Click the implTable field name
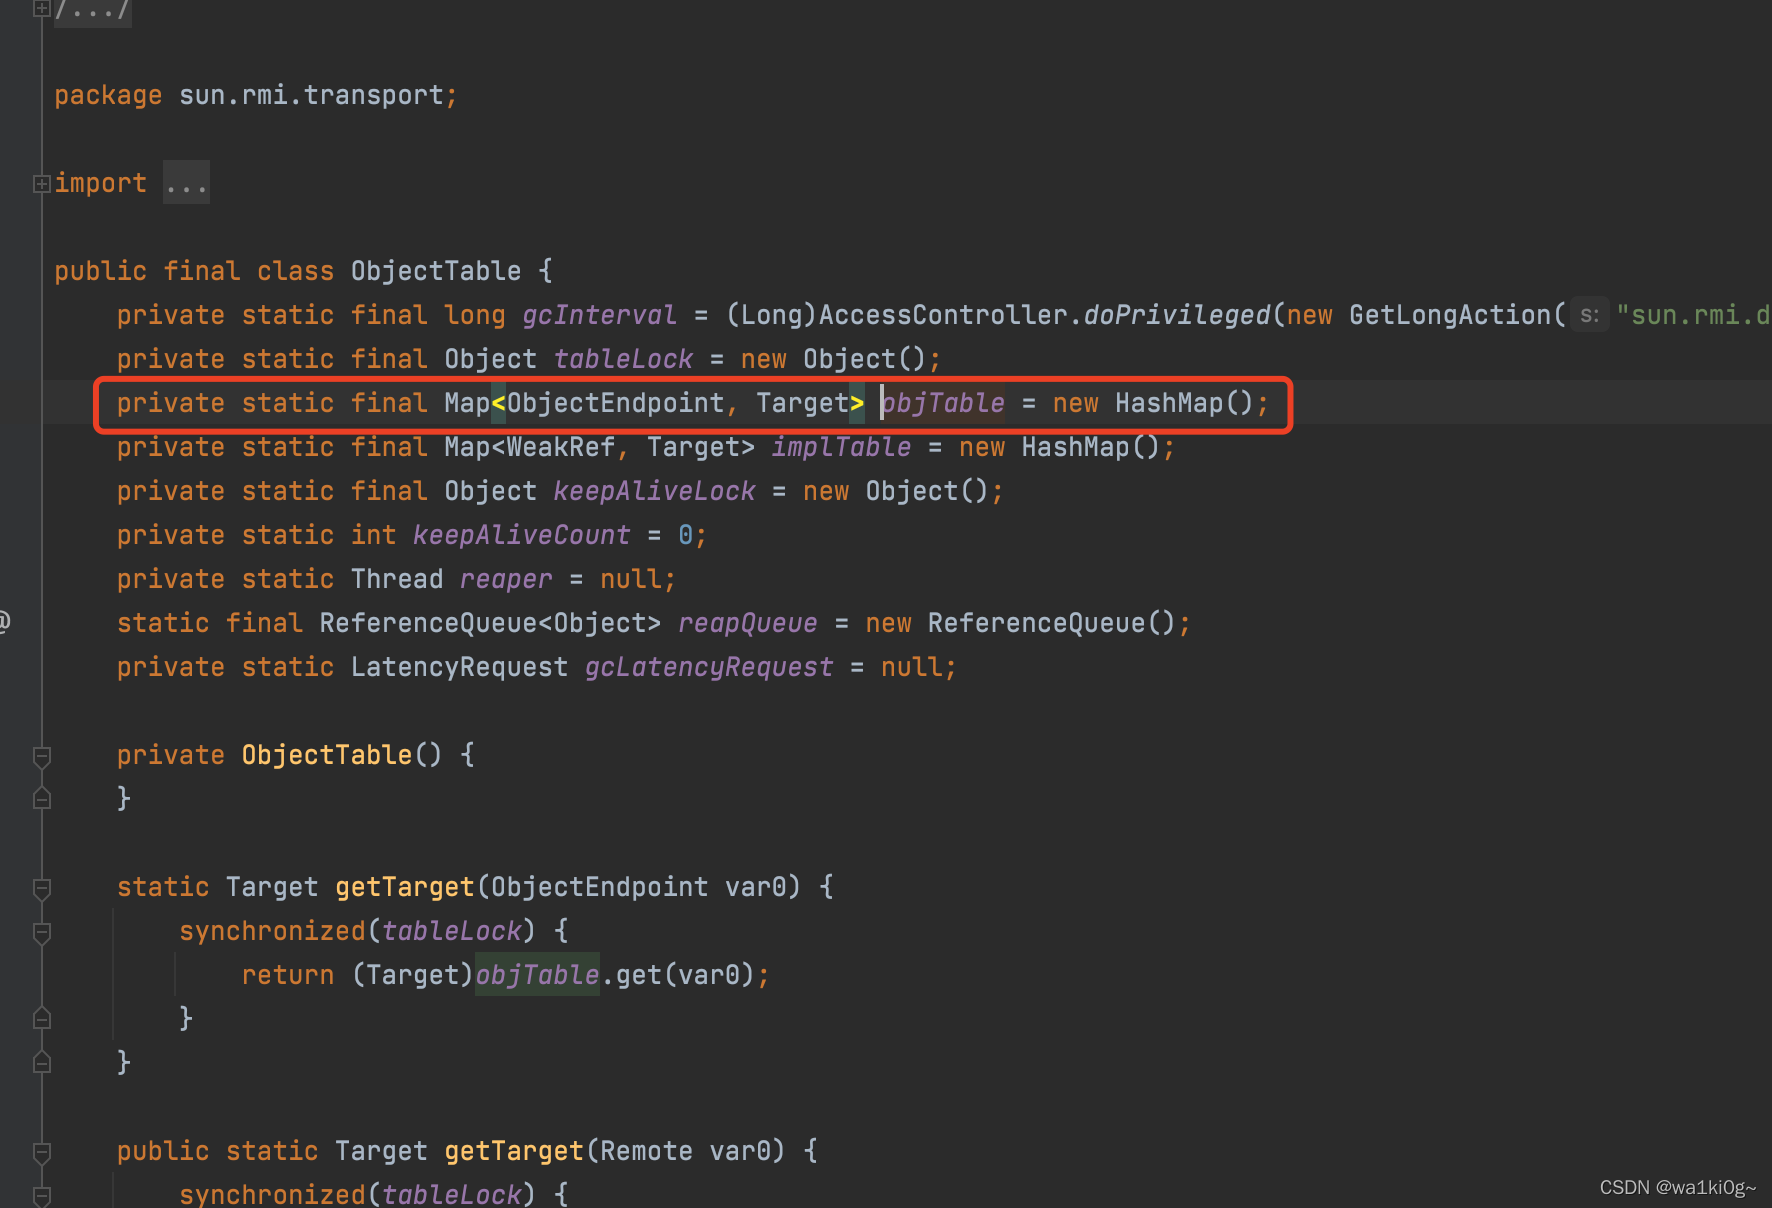1772x1208 pixels. (841, 447)
